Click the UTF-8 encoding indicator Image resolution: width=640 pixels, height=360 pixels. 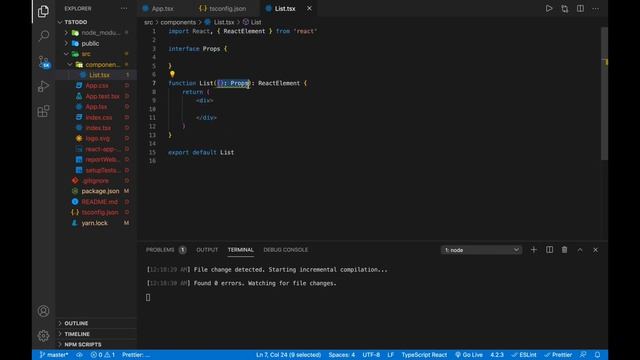[371, 355]
